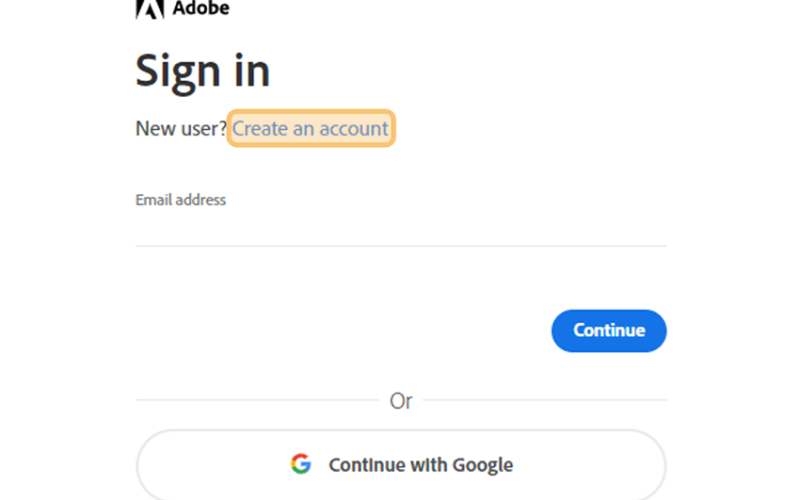Click the divider line right of "Or"

[x=545, y=400]
